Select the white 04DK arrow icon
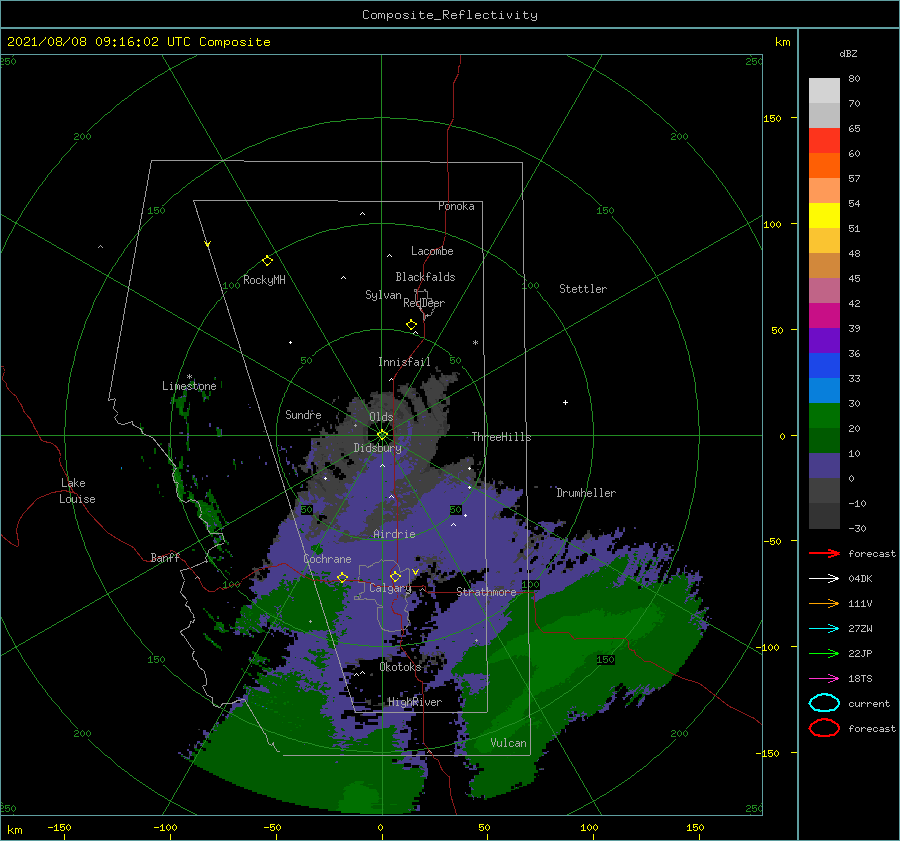The image size is (900, 841). [824, 578]
